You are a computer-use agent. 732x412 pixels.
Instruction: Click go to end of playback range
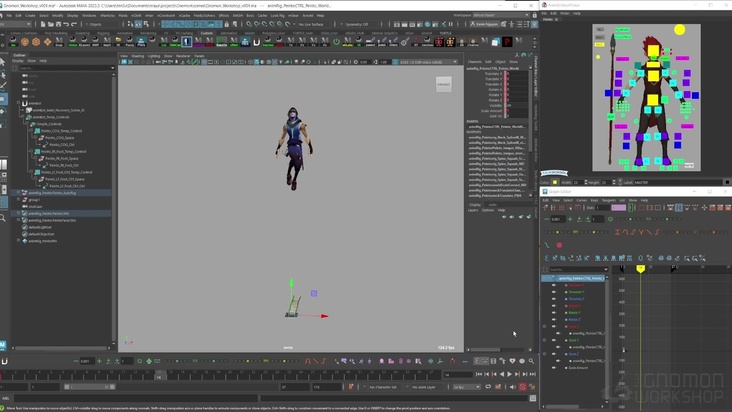(533, 374)
